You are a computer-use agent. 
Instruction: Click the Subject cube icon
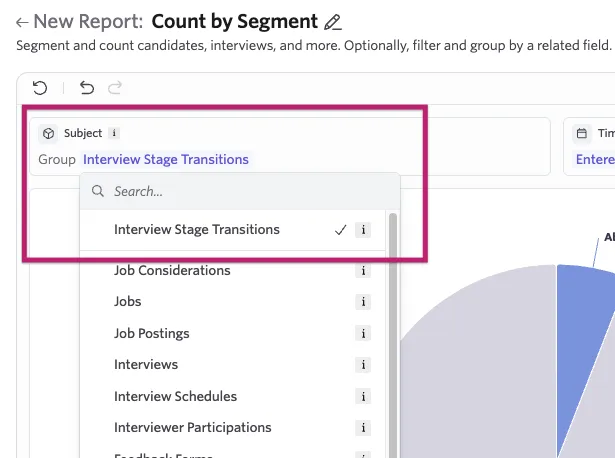tap(48, 133)
